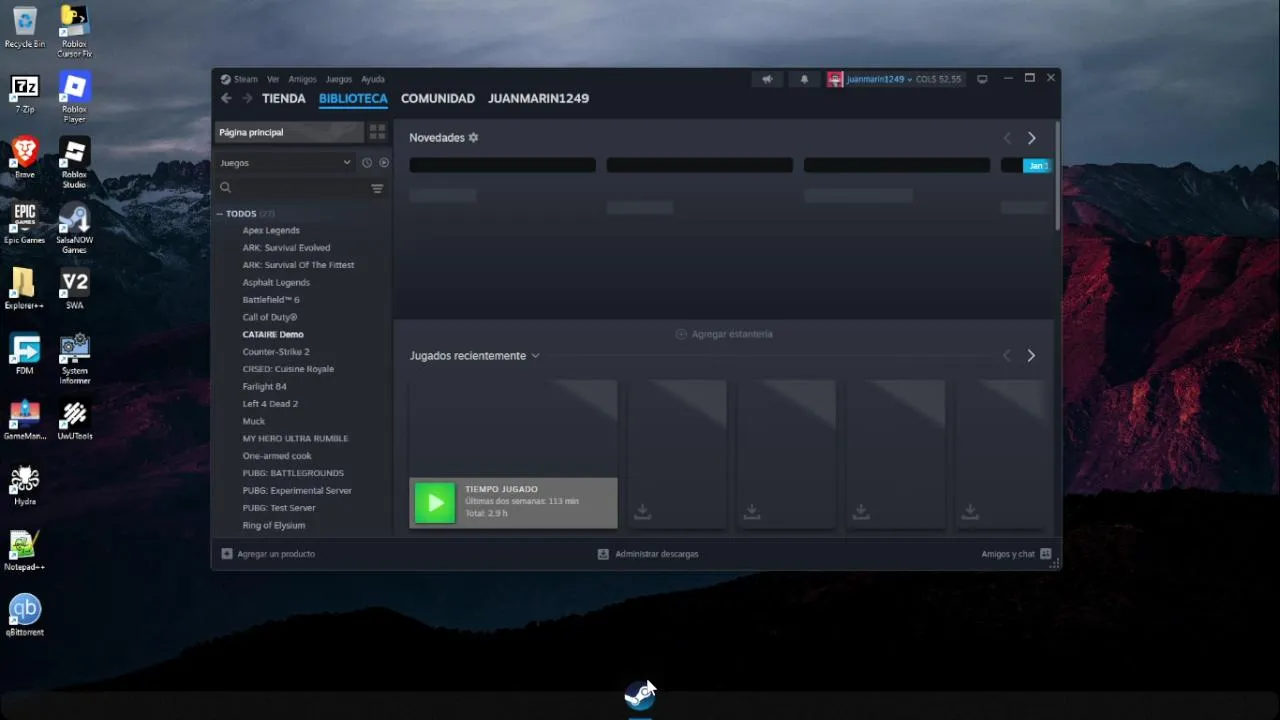Click Agregar un producto
This screenshot has height=720, width=1280.
tap(268, 554)
